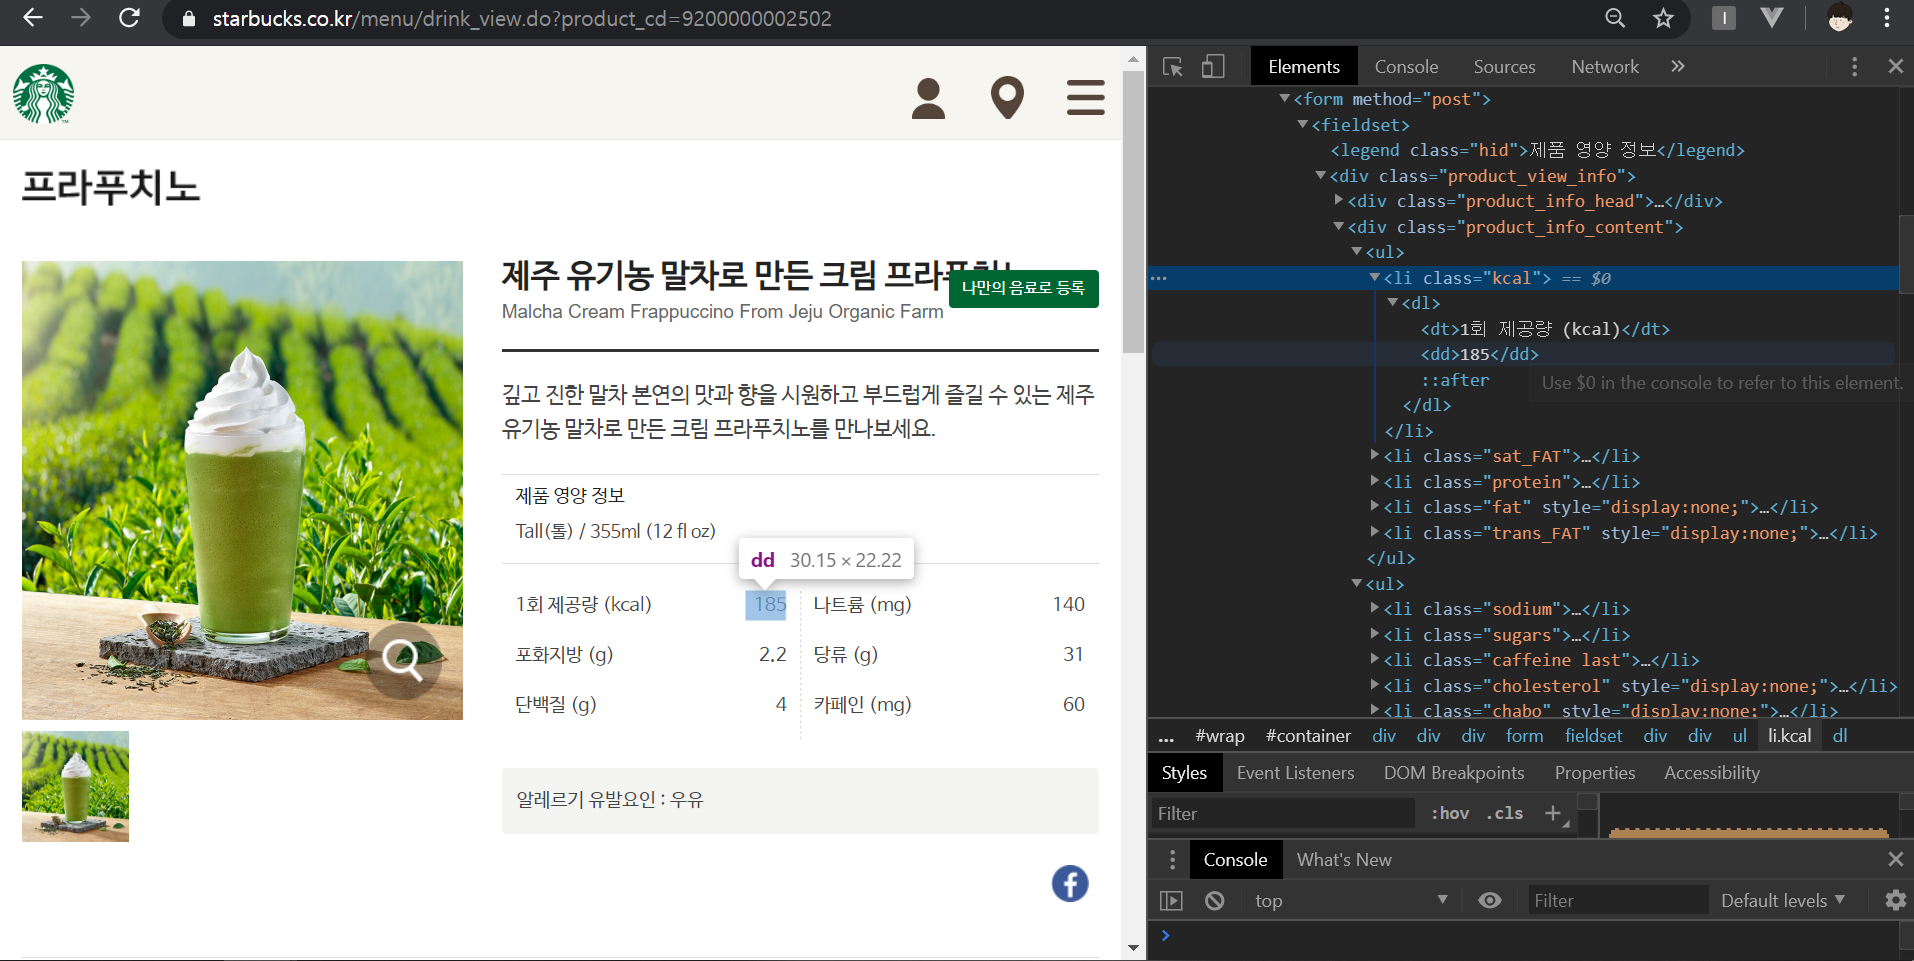
Task: Open the user account person icon
Action: tap(928, 98)
